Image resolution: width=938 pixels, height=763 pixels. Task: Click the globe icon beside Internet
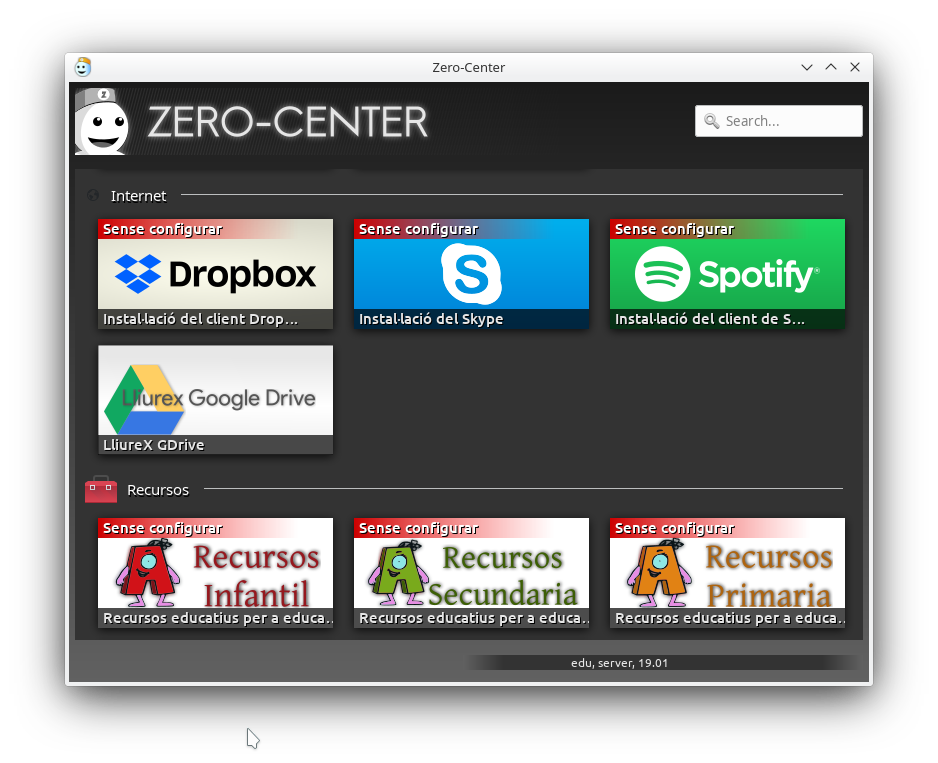point(93,196)
